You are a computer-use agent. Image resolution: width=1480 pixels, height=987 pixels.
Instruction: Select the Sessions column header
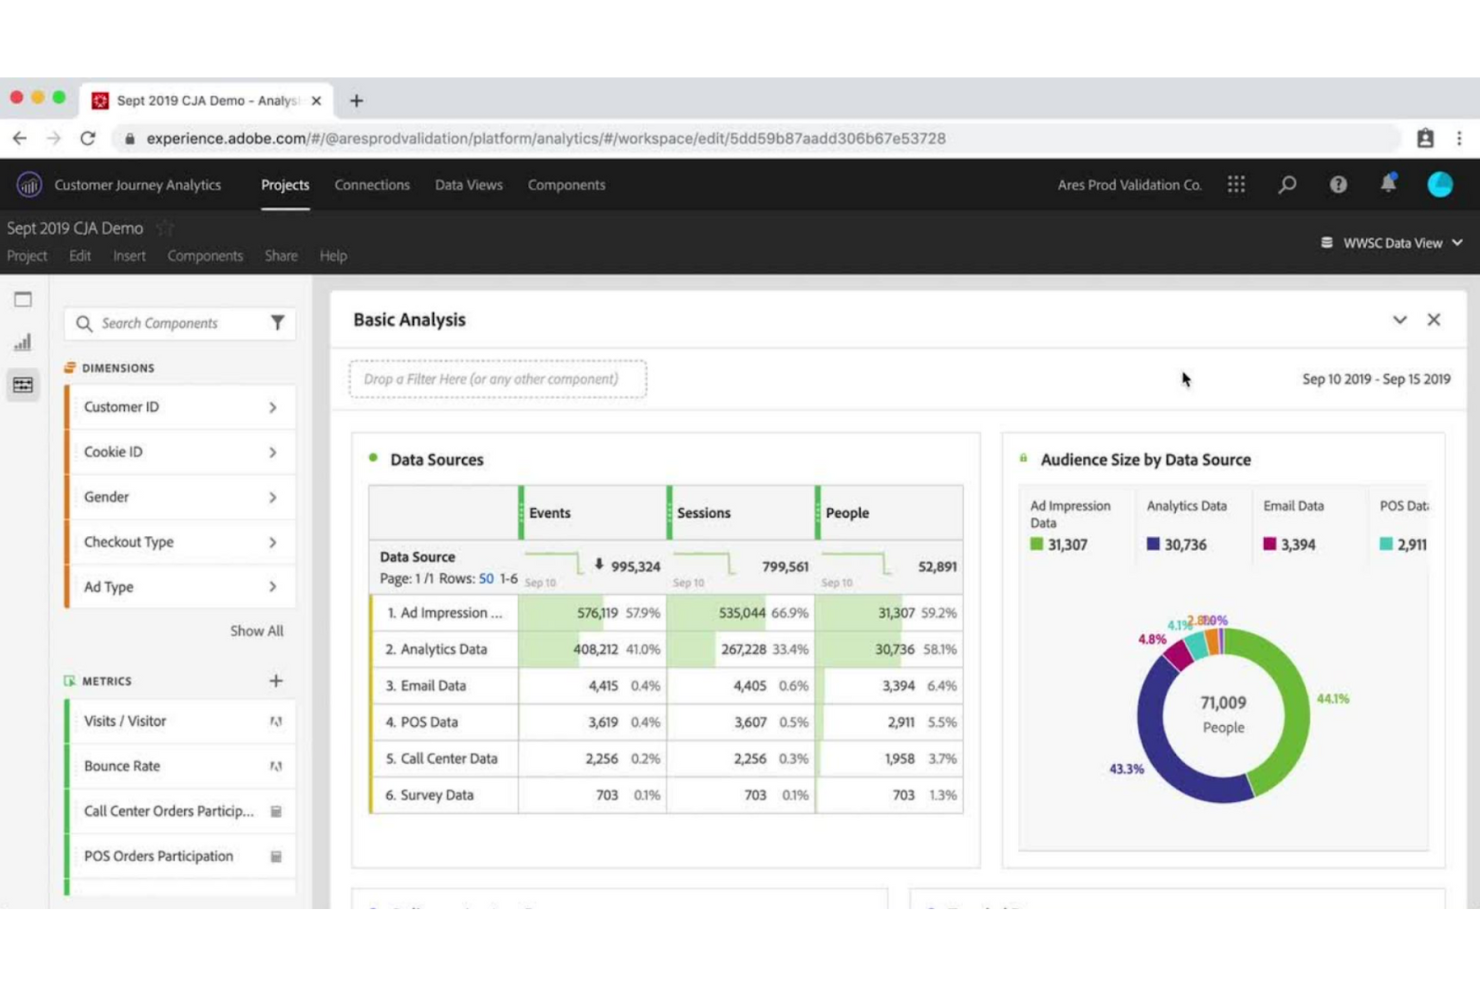[741, 513]
